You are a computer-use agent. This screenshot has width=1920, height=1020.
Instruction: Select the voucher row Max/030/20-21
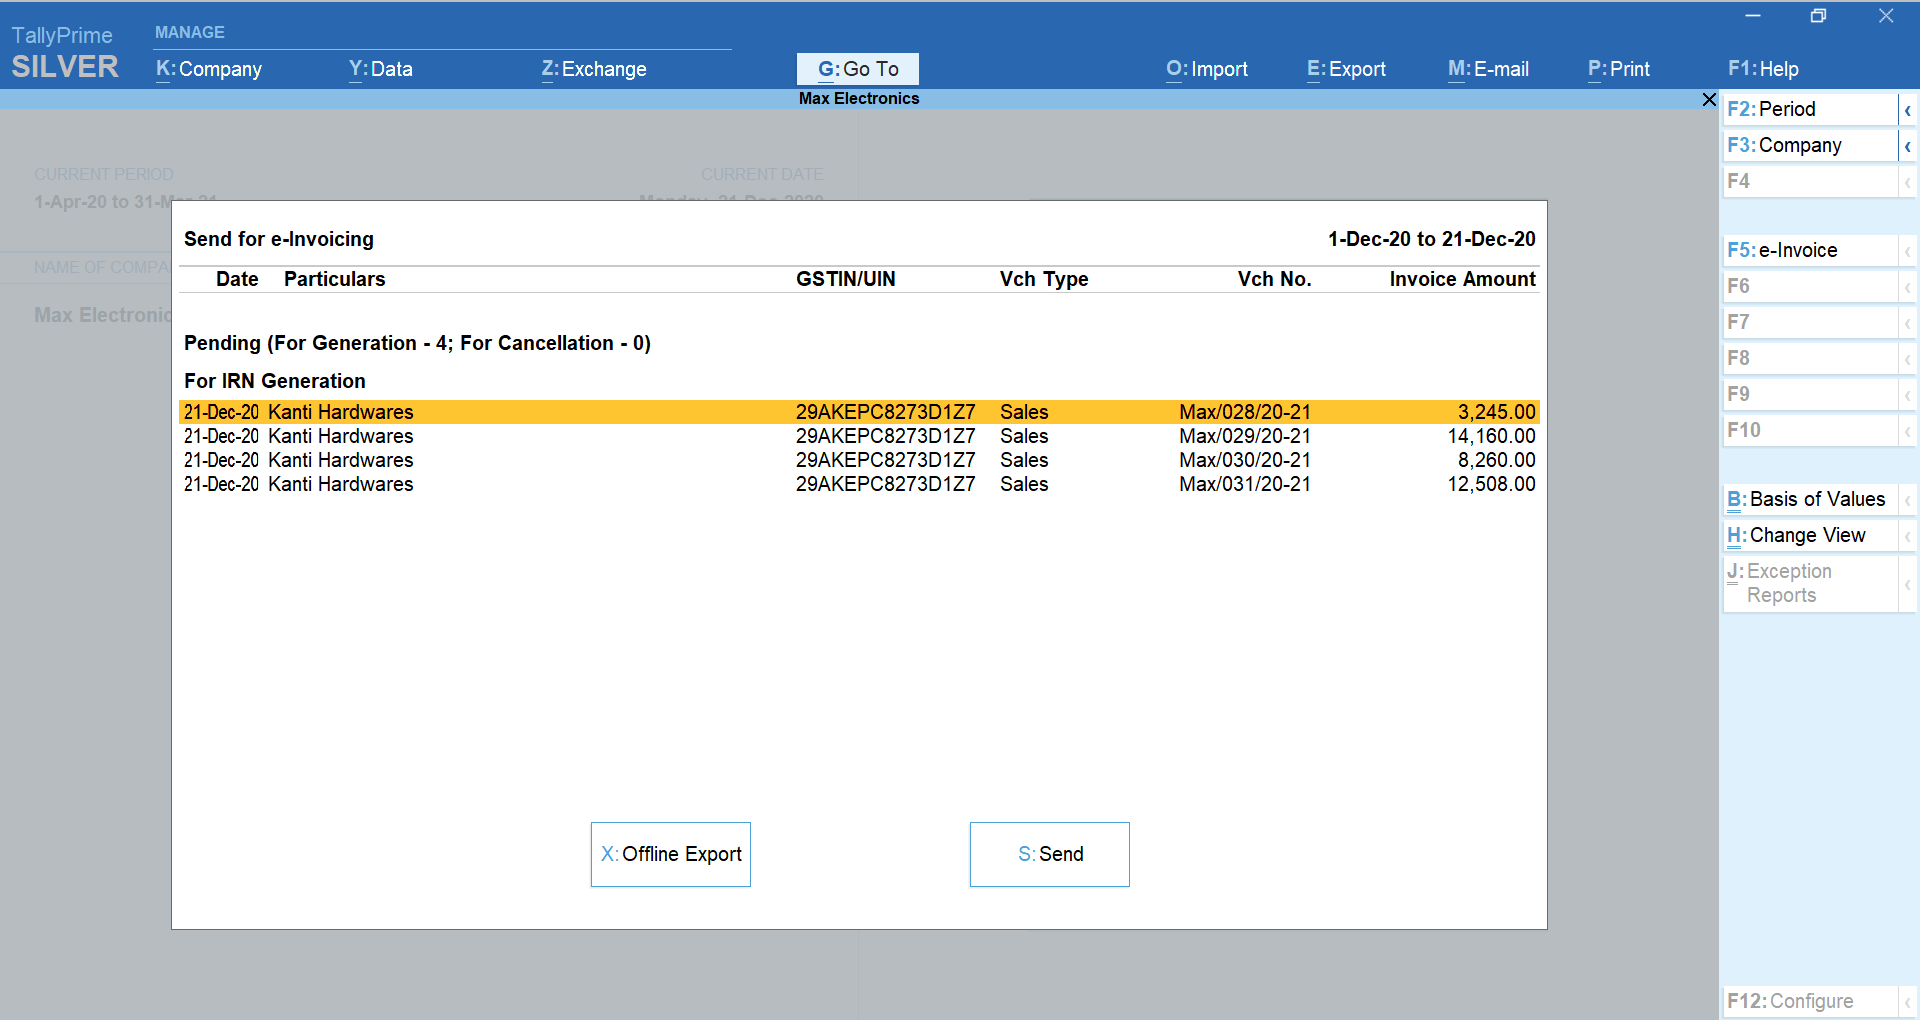859,460
